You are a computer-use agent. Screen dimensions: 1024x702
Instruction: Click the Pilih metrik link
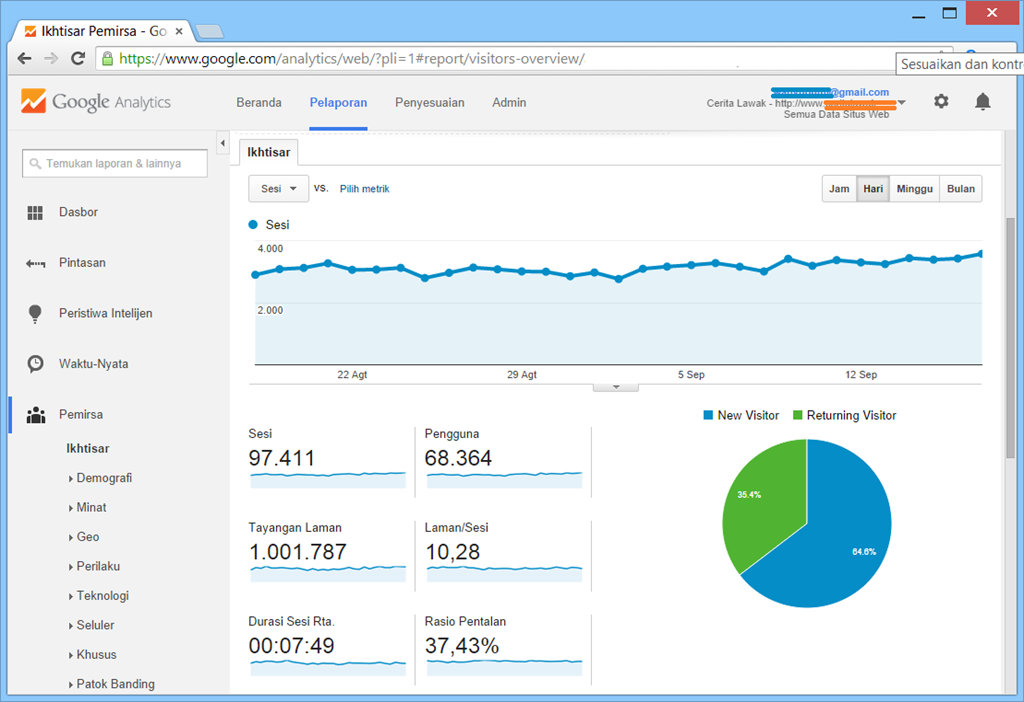(x=364, y=189)
